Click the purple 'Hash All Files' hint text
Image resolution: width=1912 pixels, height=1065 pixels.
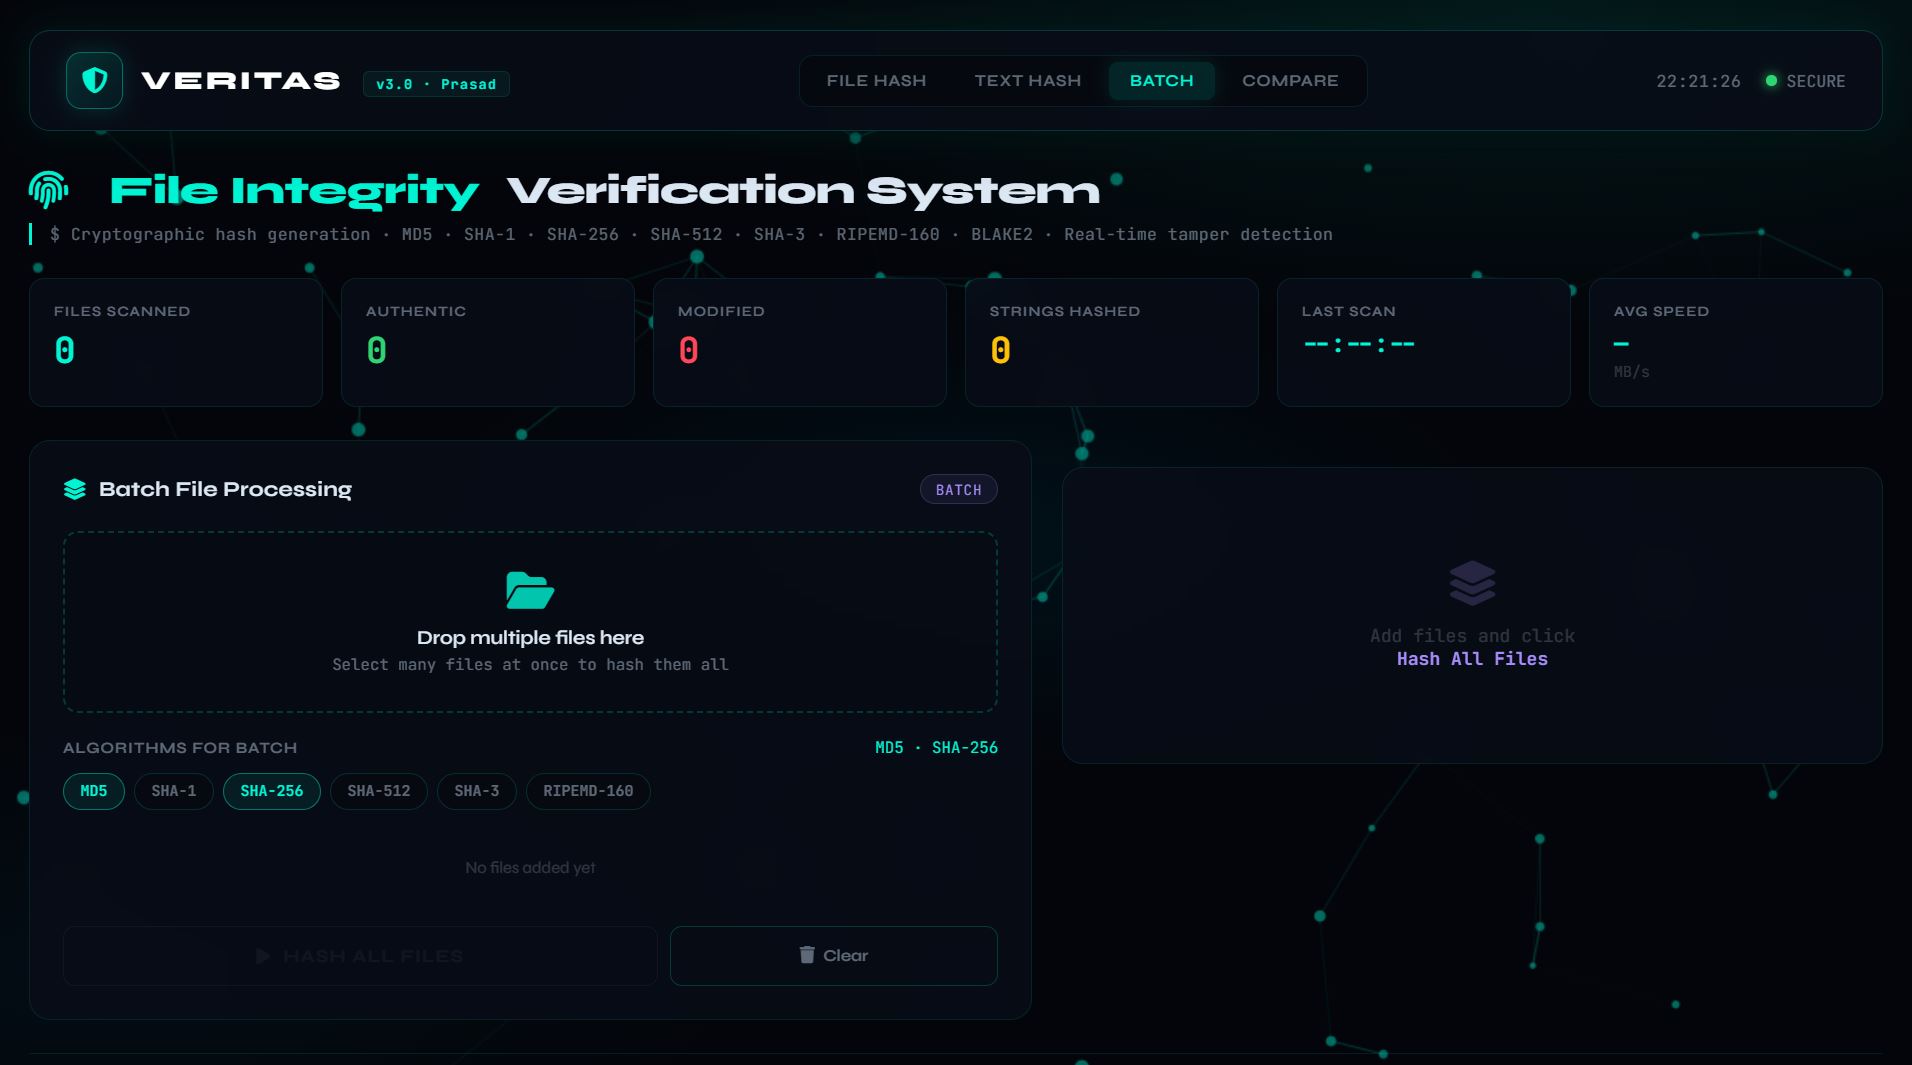(1472, 659)
